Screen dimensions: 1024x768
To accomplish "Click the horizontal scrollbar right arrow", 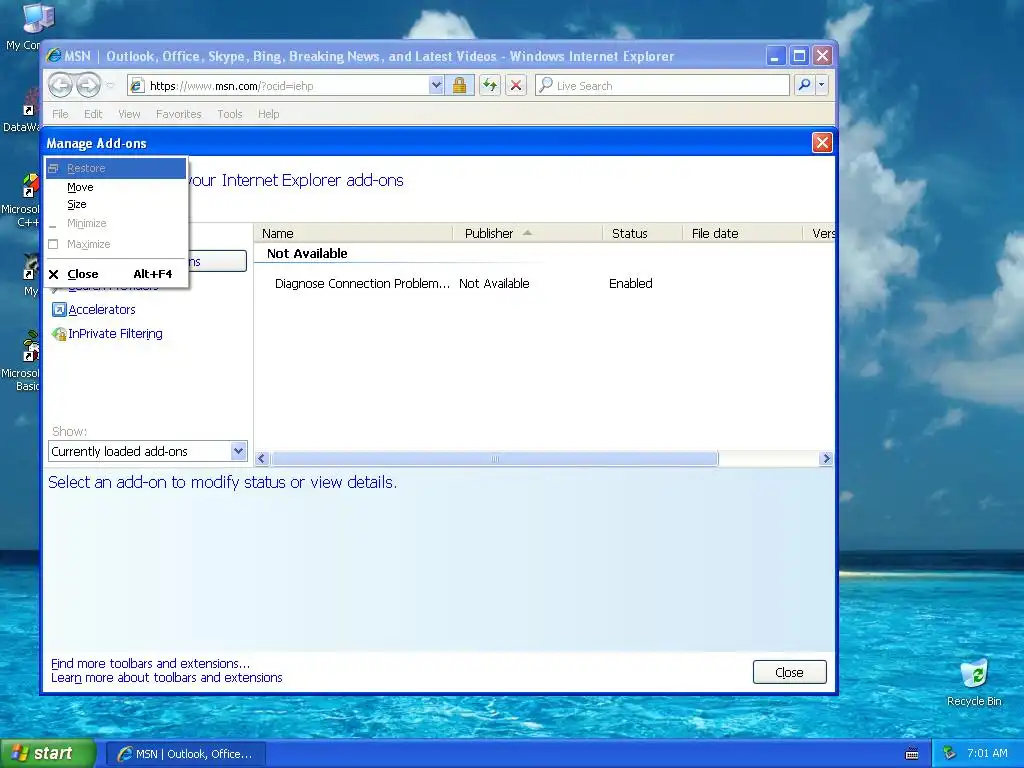I will pos(825,458).
